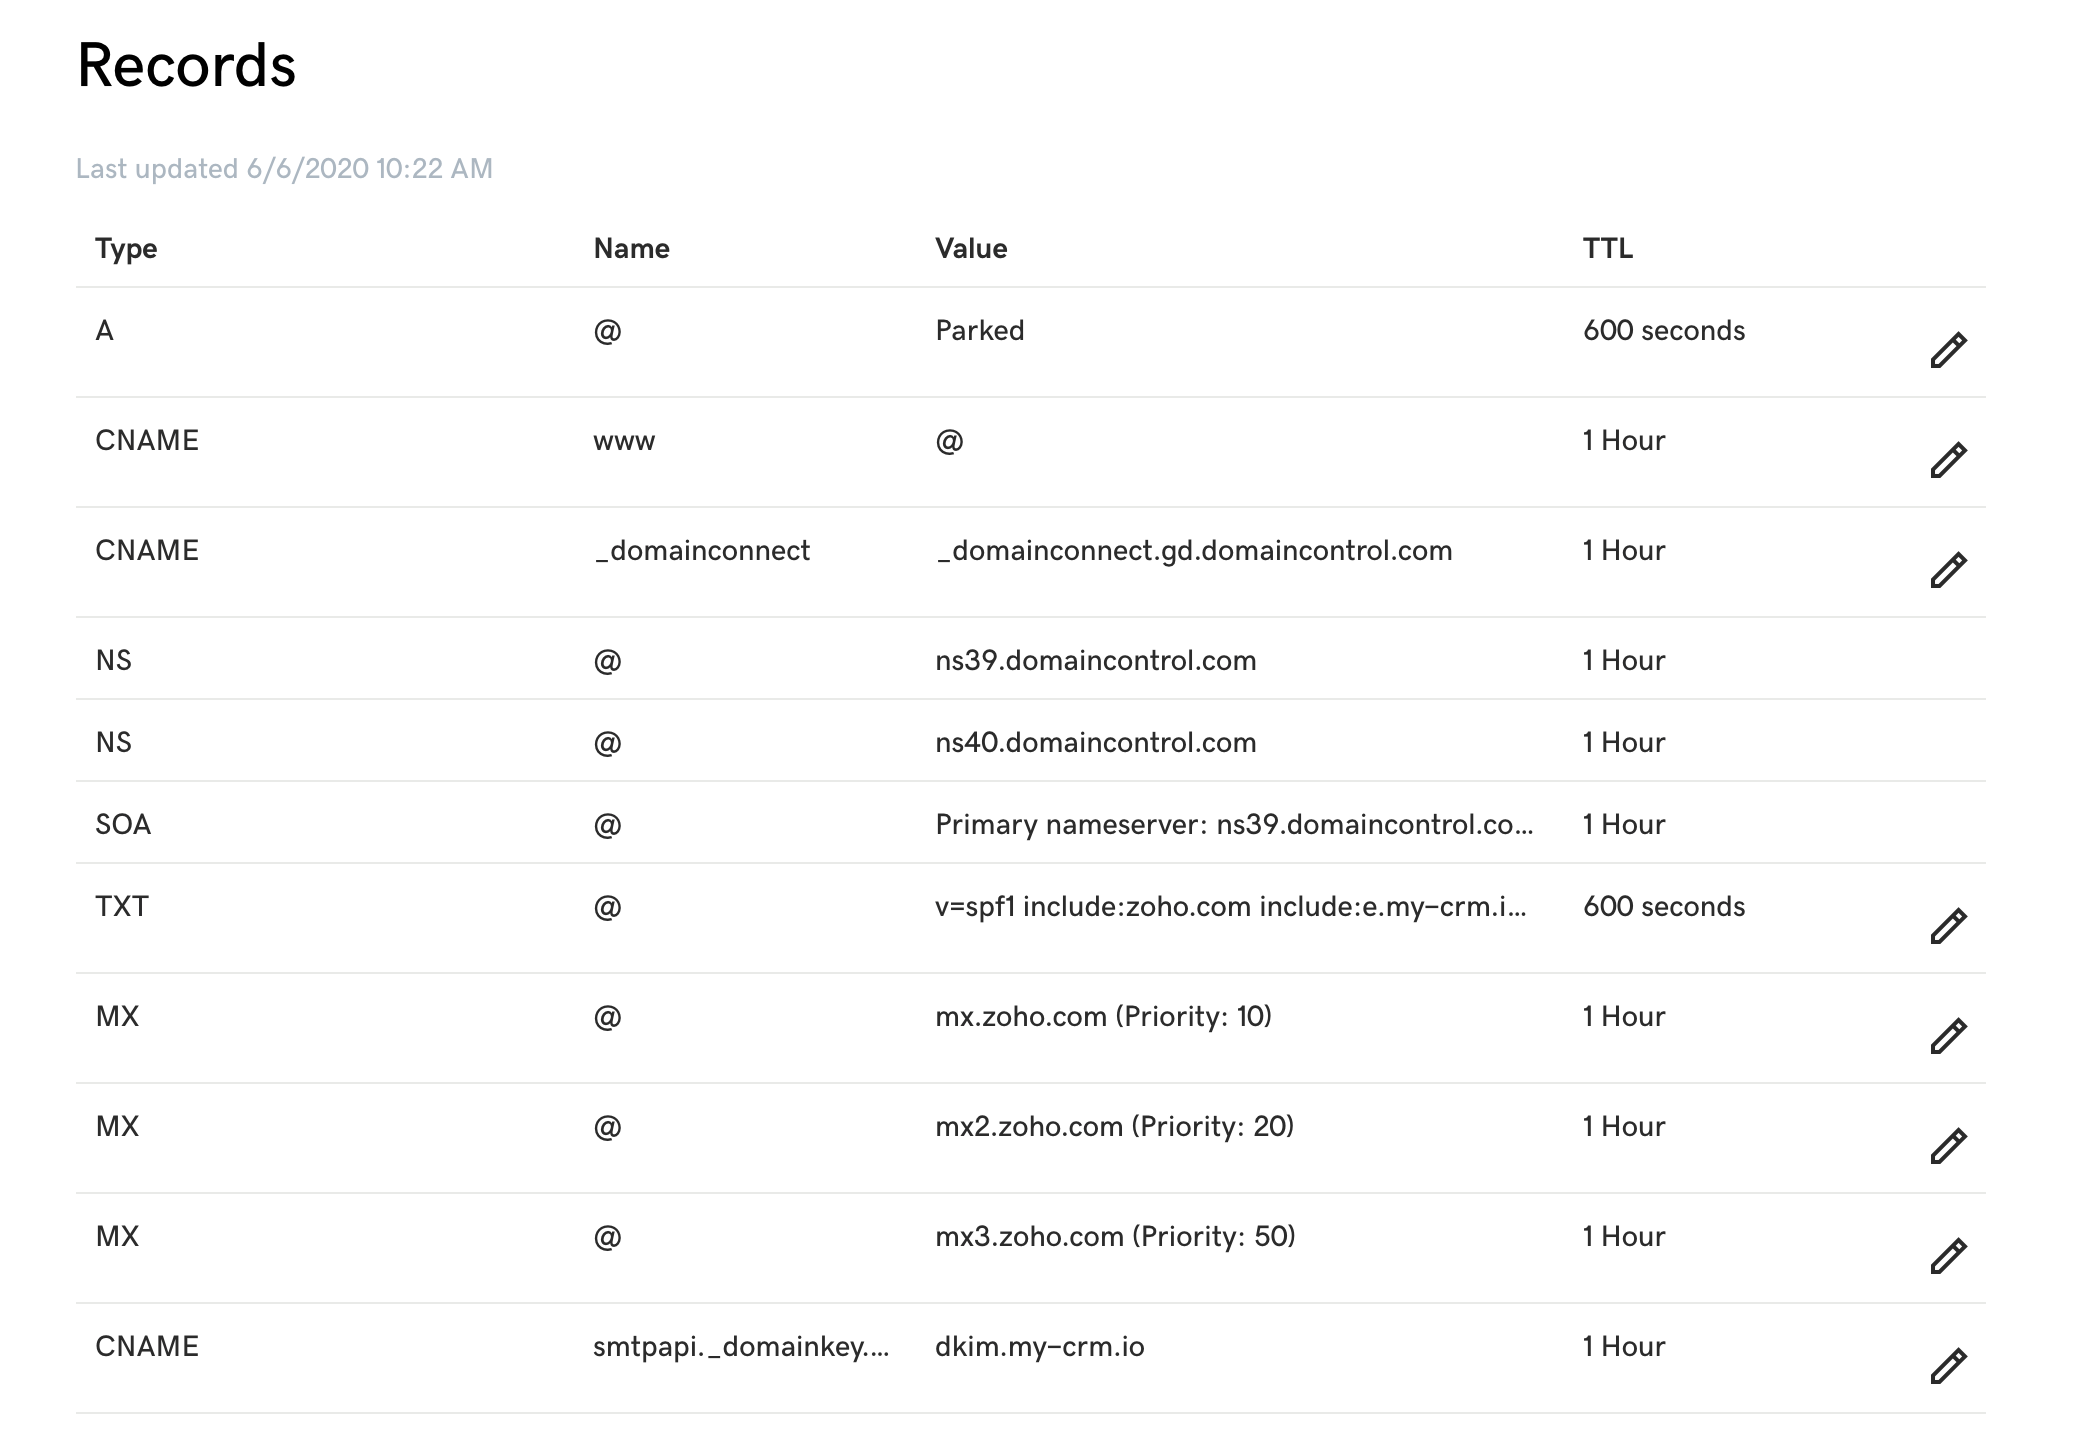Select mx3.zoho.com (Priority: 50) value
Image resolution: width=2088 pixels, height=1454 pixels.
point(1115,1237)
